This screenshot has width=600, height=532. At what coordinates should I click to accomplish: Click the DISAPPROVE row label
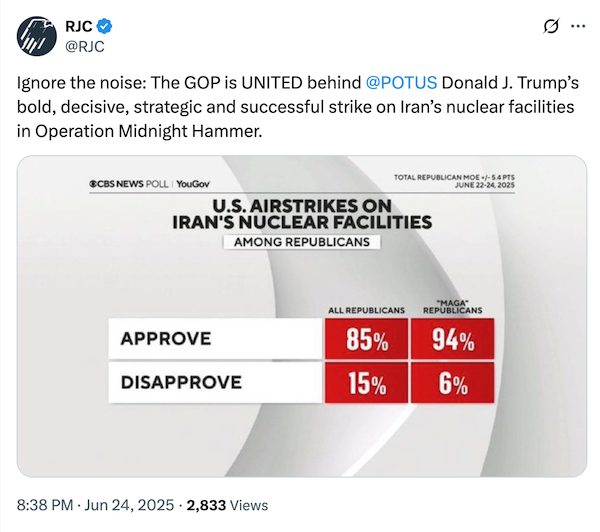point(182,382)
